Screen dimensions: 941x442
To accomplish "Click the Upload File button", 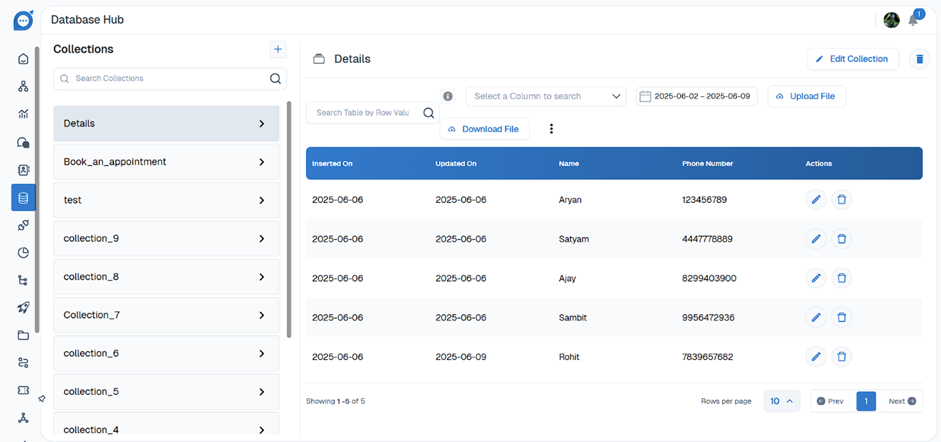I will [806, 96].
